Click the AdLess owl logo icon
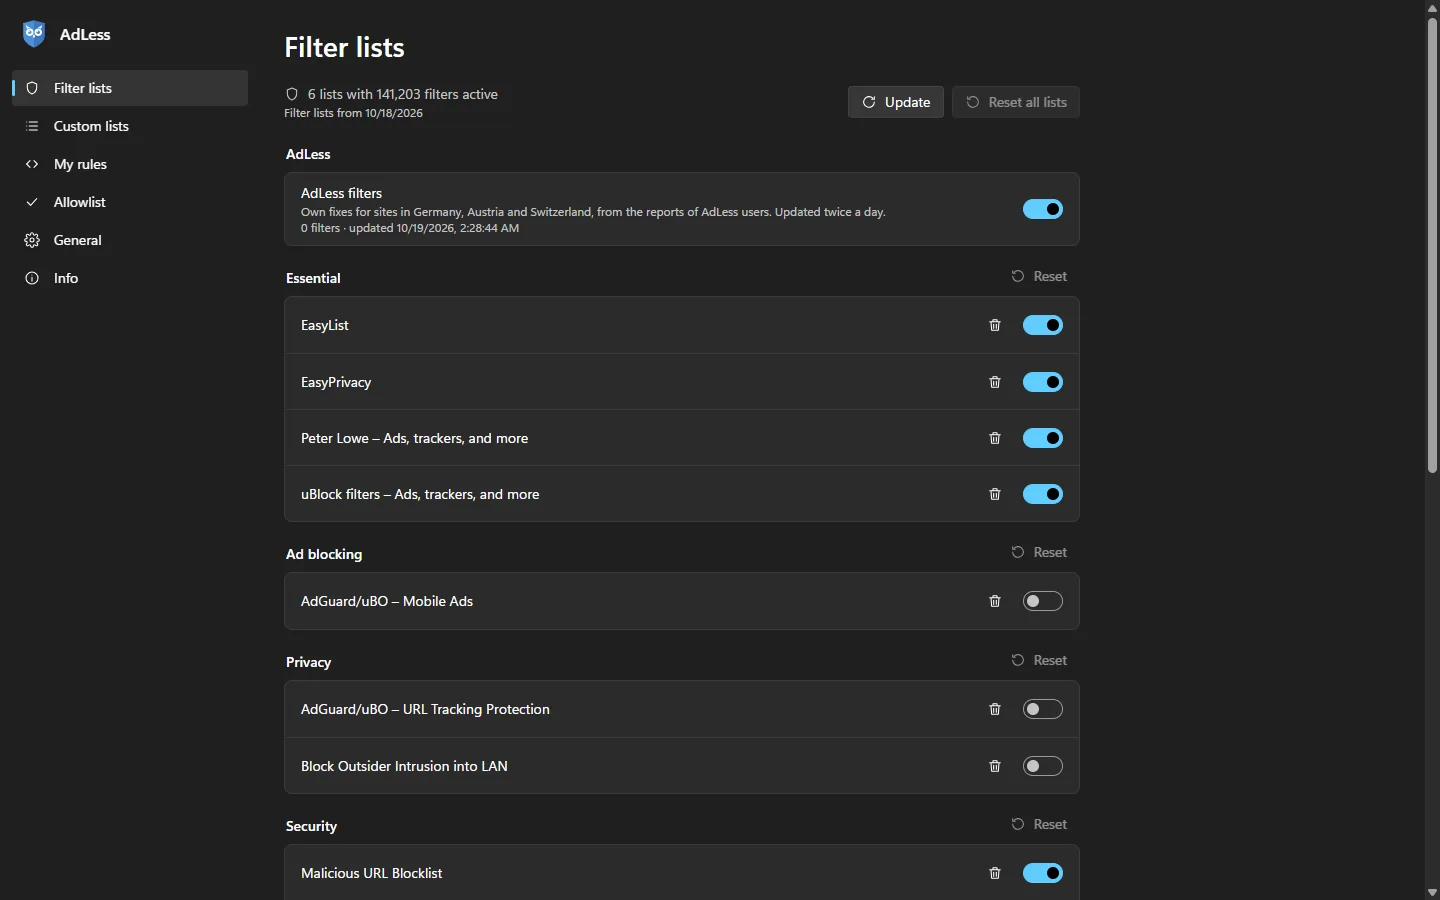 tap(34, 34)
